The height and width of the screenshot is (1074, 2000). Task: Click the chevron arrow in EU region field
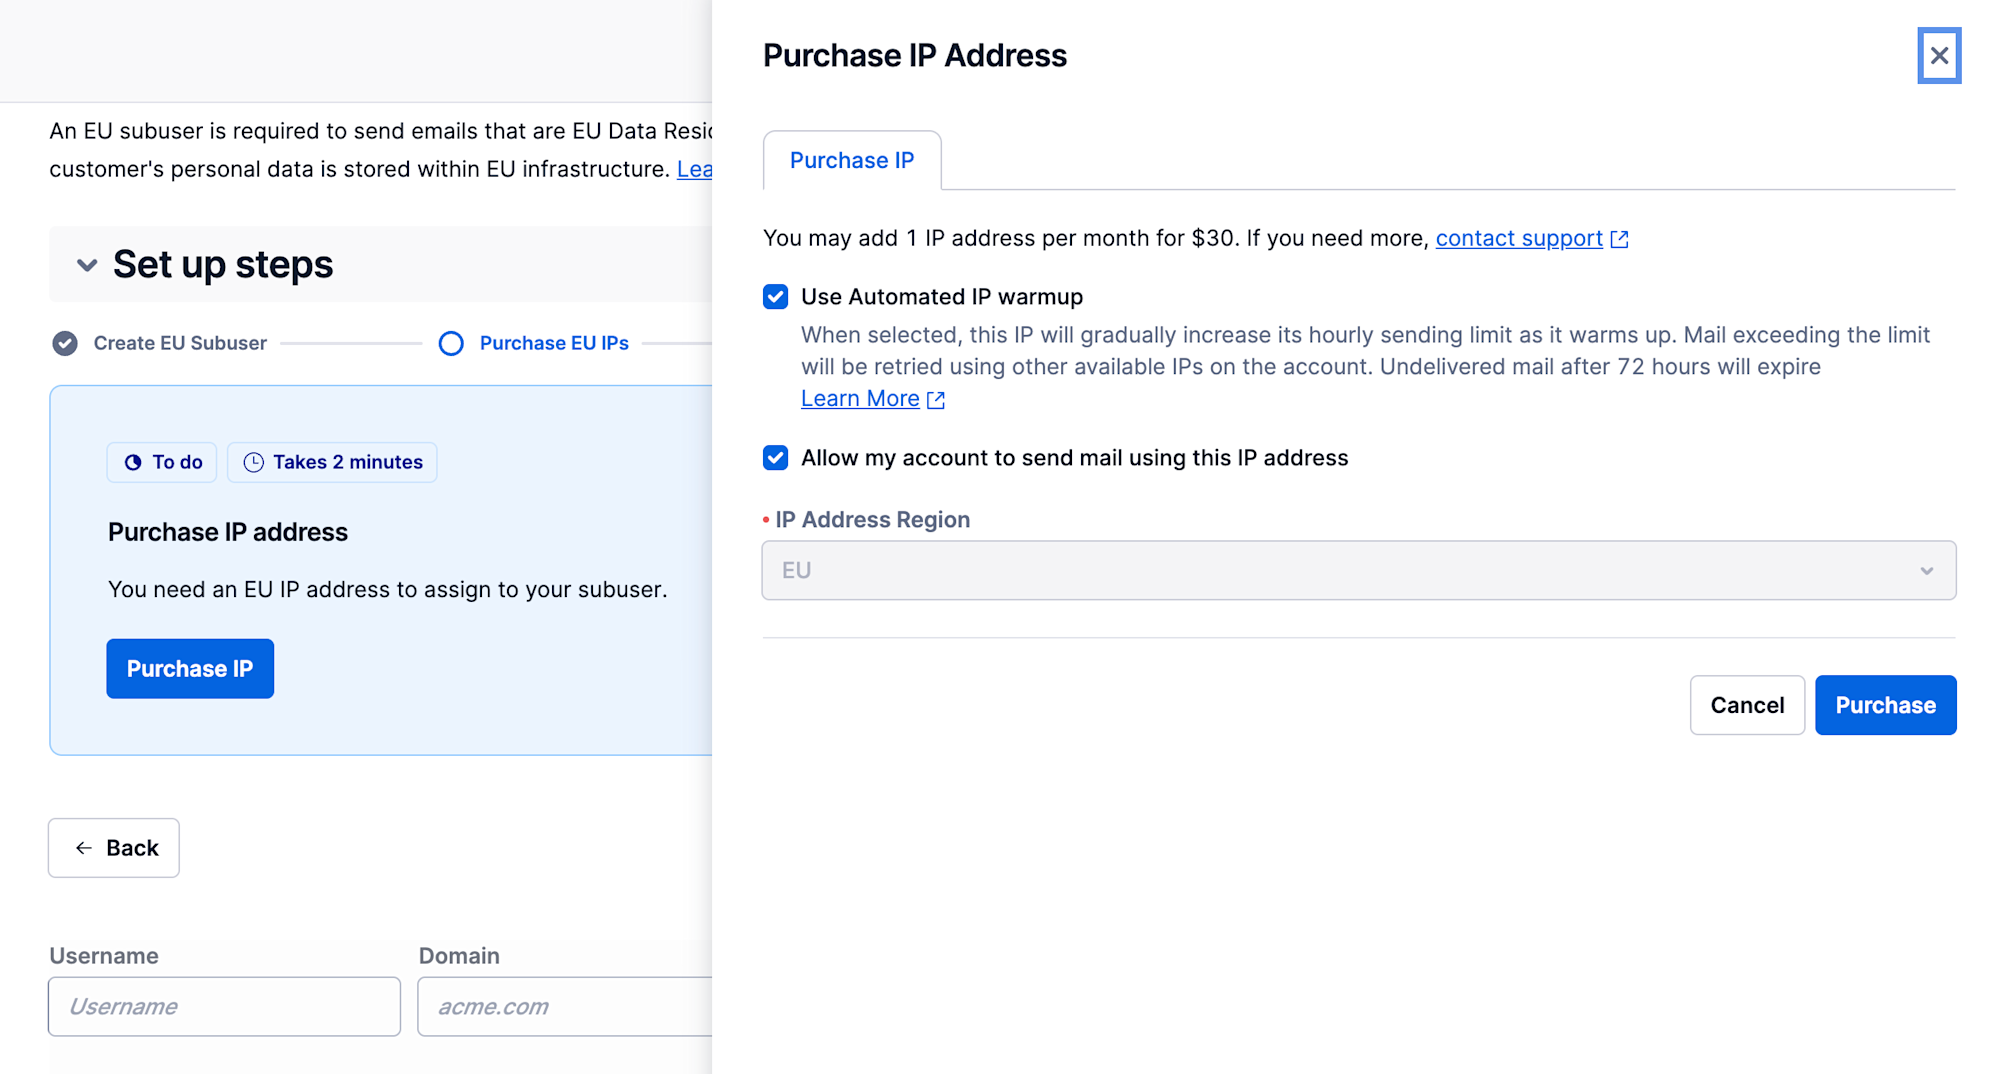pyautogui.click(x=1926, y=571)
